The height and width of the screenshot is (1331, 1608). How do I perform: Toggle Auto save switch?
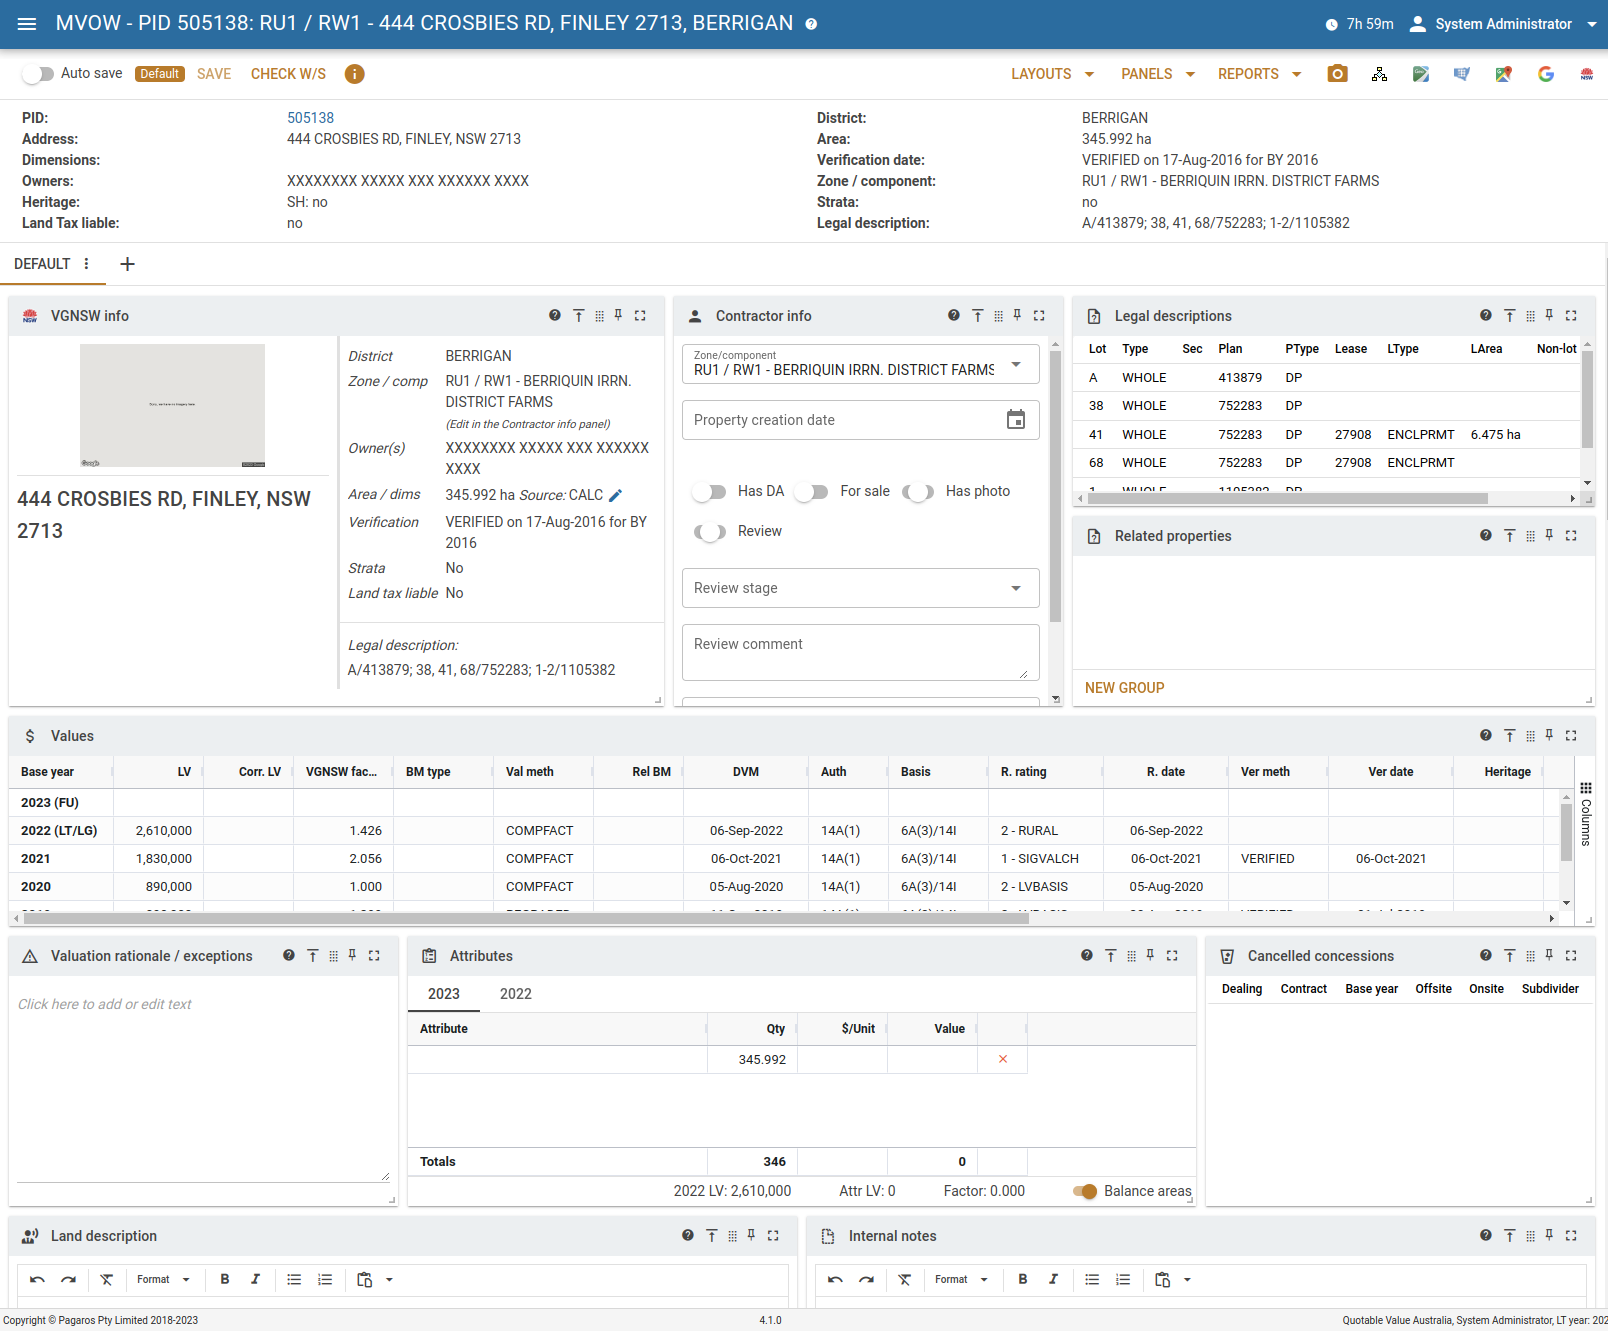(x=38, y=74)
